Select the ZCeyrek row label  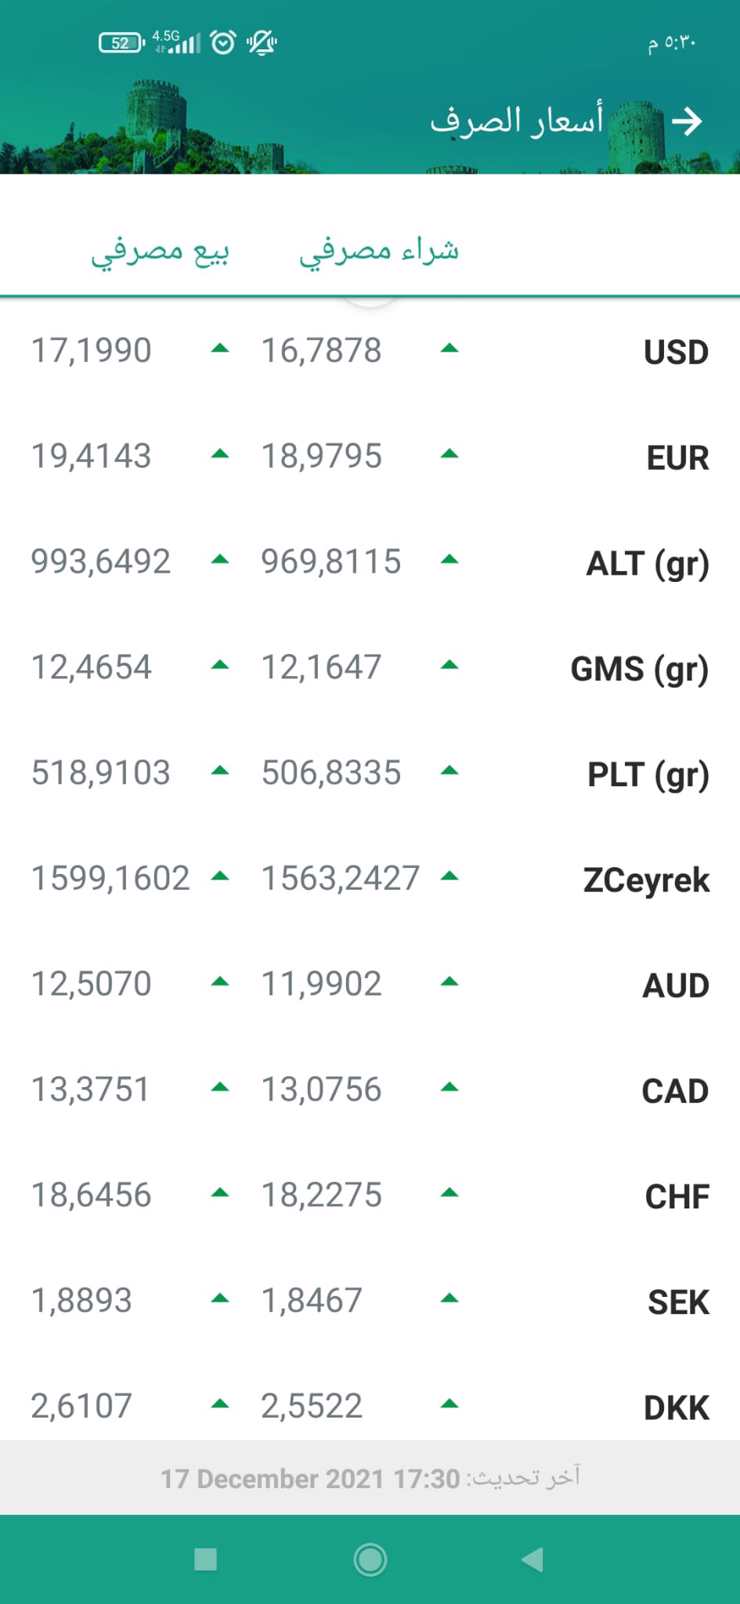(x=646, y=880)
